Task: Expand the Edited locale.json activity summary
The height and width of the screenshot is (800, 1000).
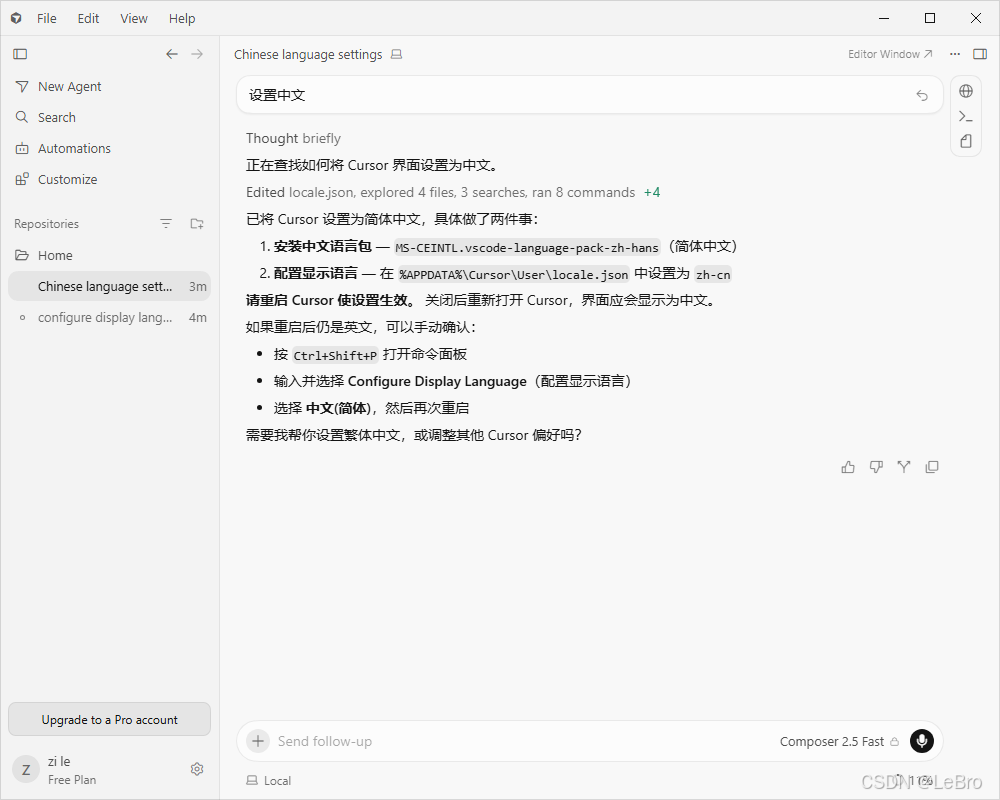Action: point(441,193)
